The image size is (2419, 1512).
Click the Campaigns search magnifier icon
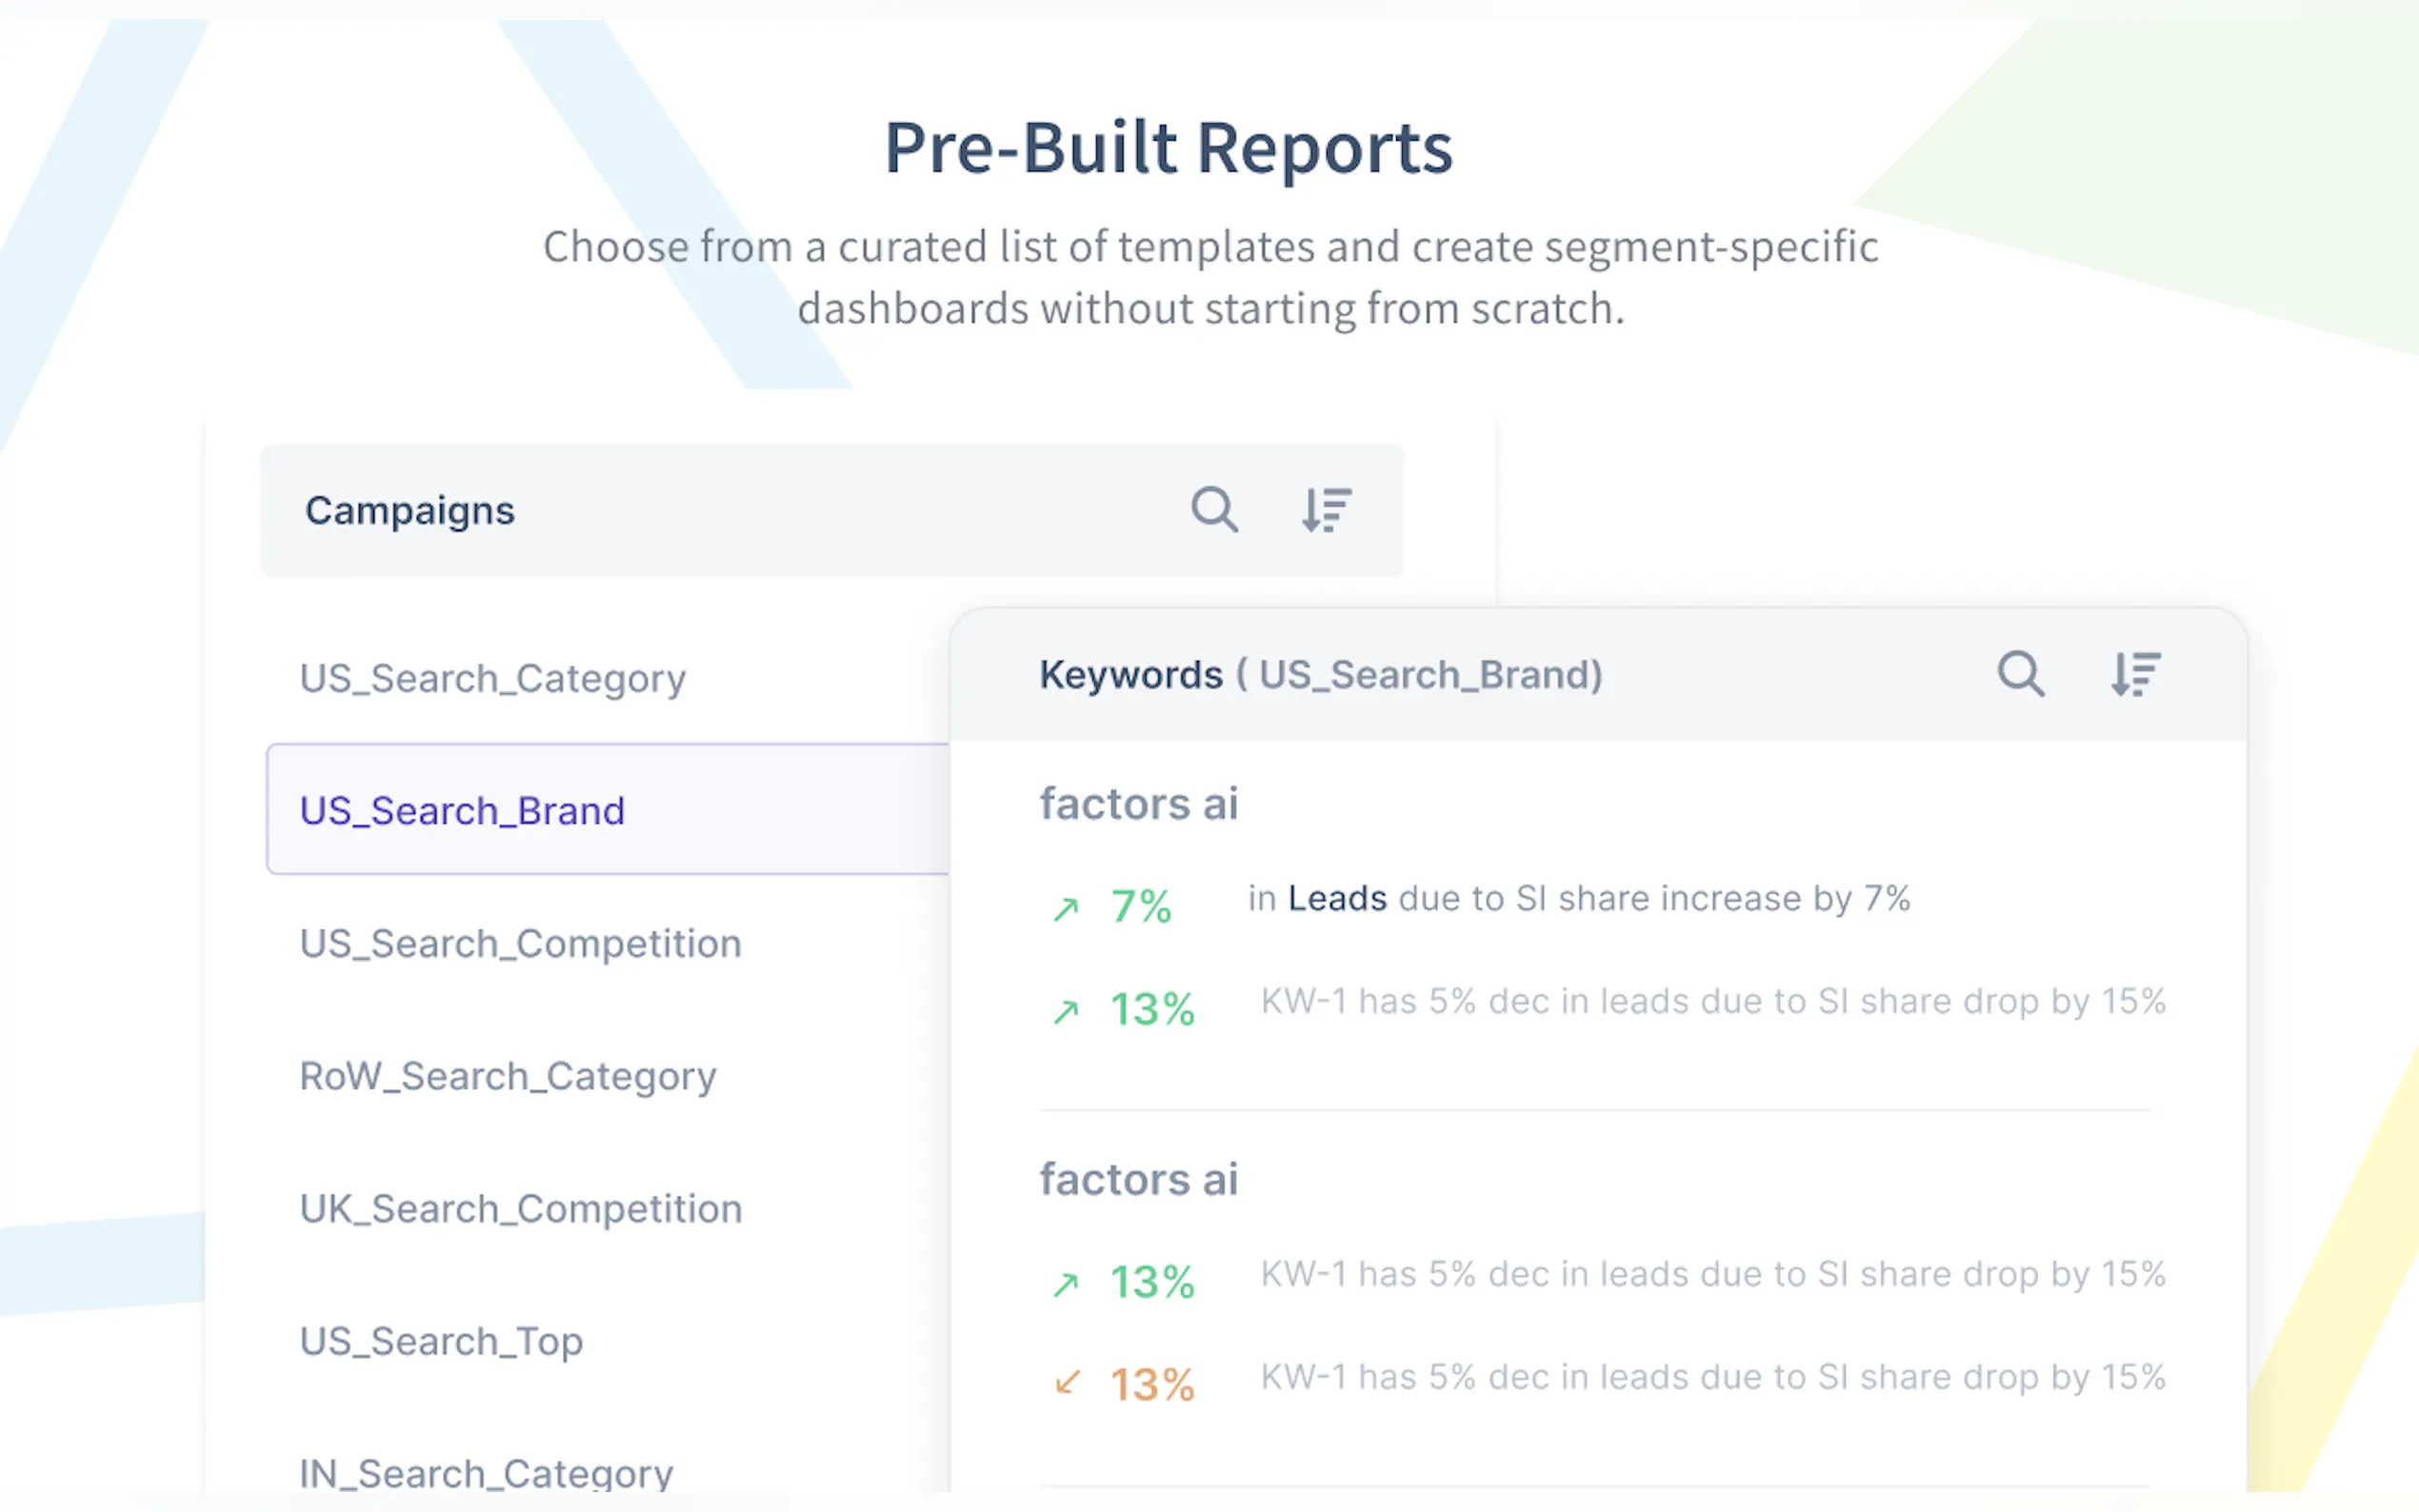1214,510
